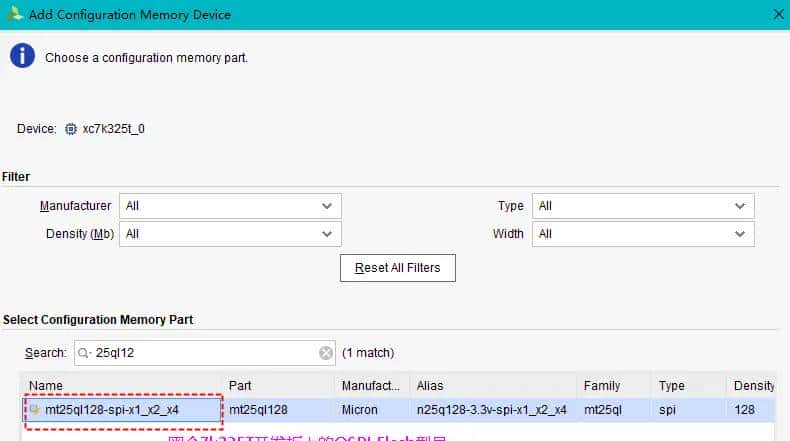This screenshot has width=790, height=441.
Task: Click the chip icon beside xc7k325t_0
Action: click(x=70, y=129)
